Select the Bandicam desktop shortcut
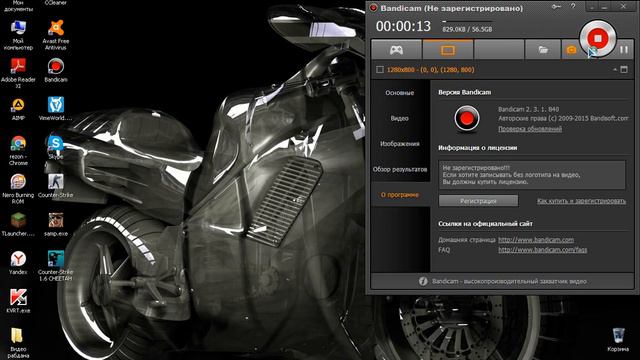The width and height of the screenshot is (640, 360). click(56, 71)
